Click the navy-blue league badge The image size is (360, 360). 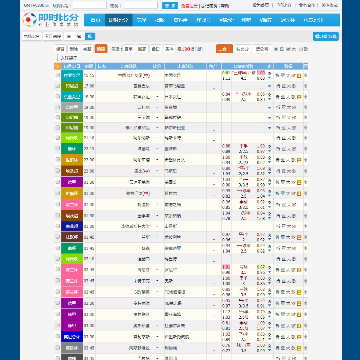pyautogui.click(x=72, y=226)
